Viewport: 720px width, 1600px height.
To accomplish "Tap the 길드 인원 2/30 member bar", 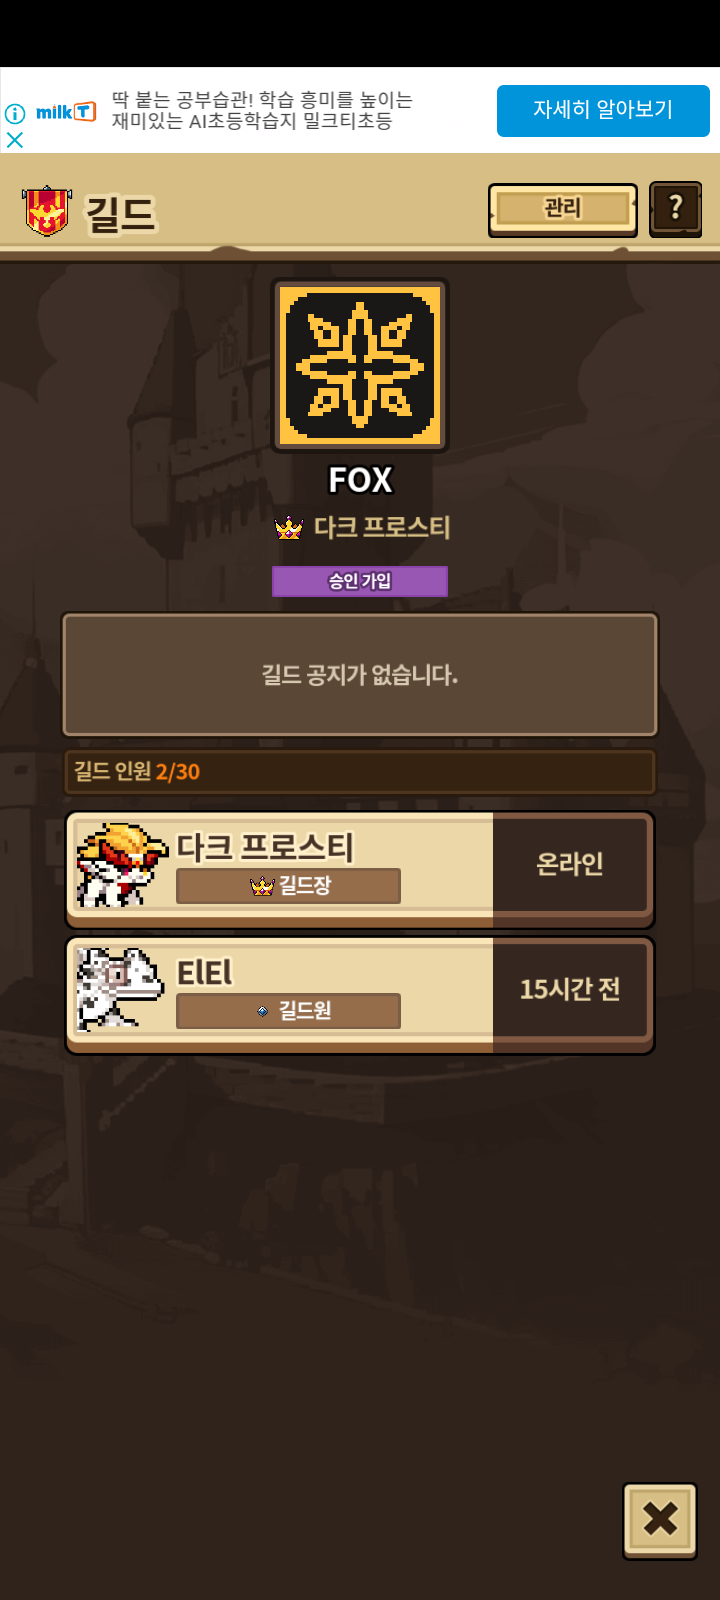I will pos(360,772).
